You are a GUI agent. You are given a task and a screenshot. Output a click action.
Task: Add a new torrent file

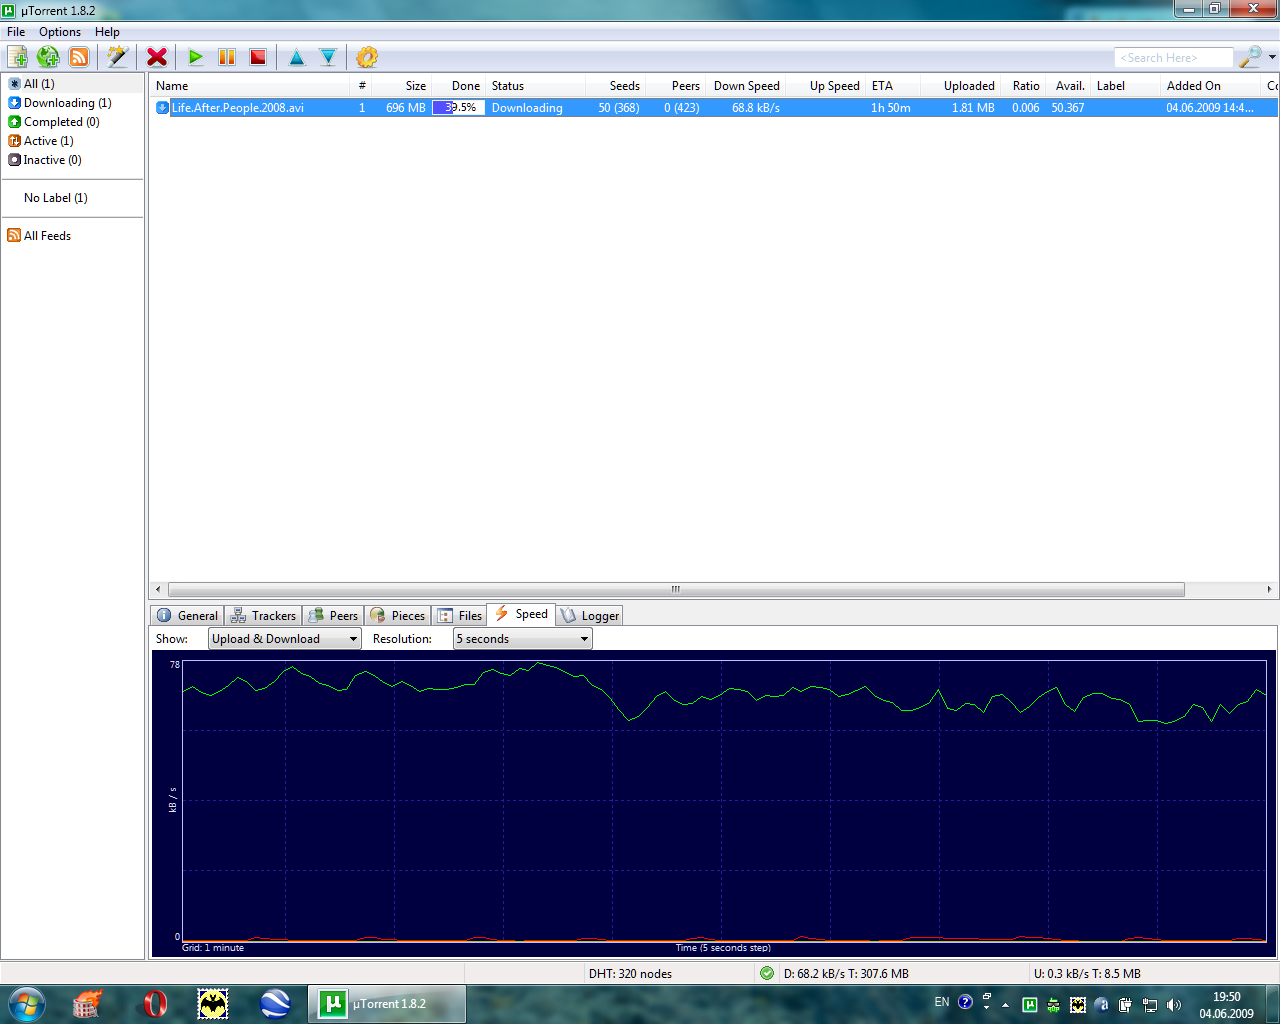[x=17, y=57]
